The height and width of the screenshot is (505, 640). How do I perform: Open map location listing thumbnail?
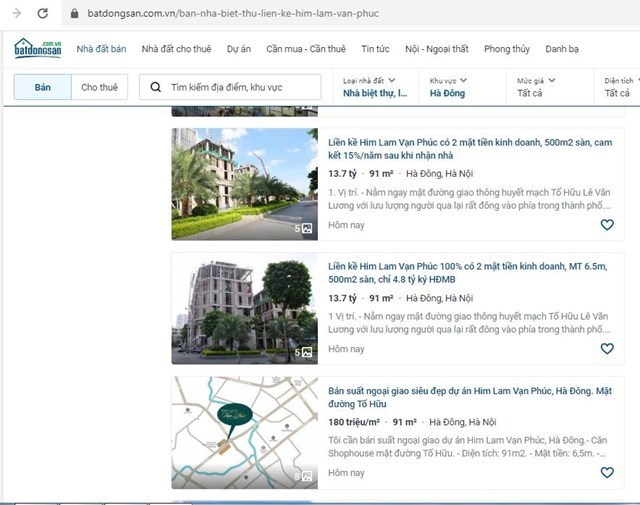point(244,432)
